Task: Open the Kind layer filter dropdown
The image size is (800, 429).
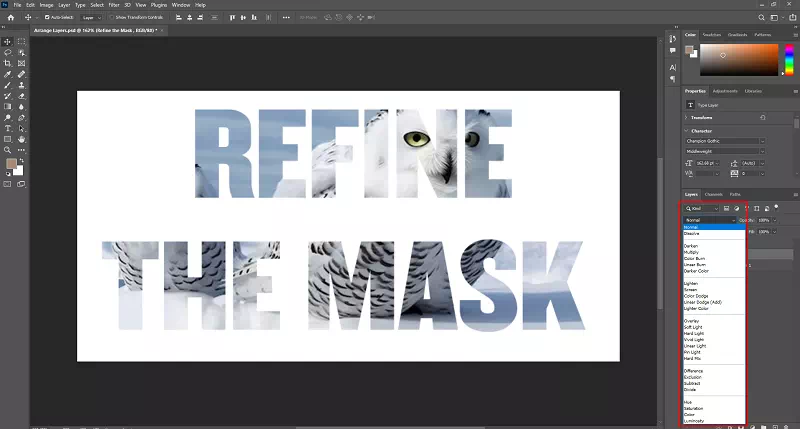Action: point(702,209)
